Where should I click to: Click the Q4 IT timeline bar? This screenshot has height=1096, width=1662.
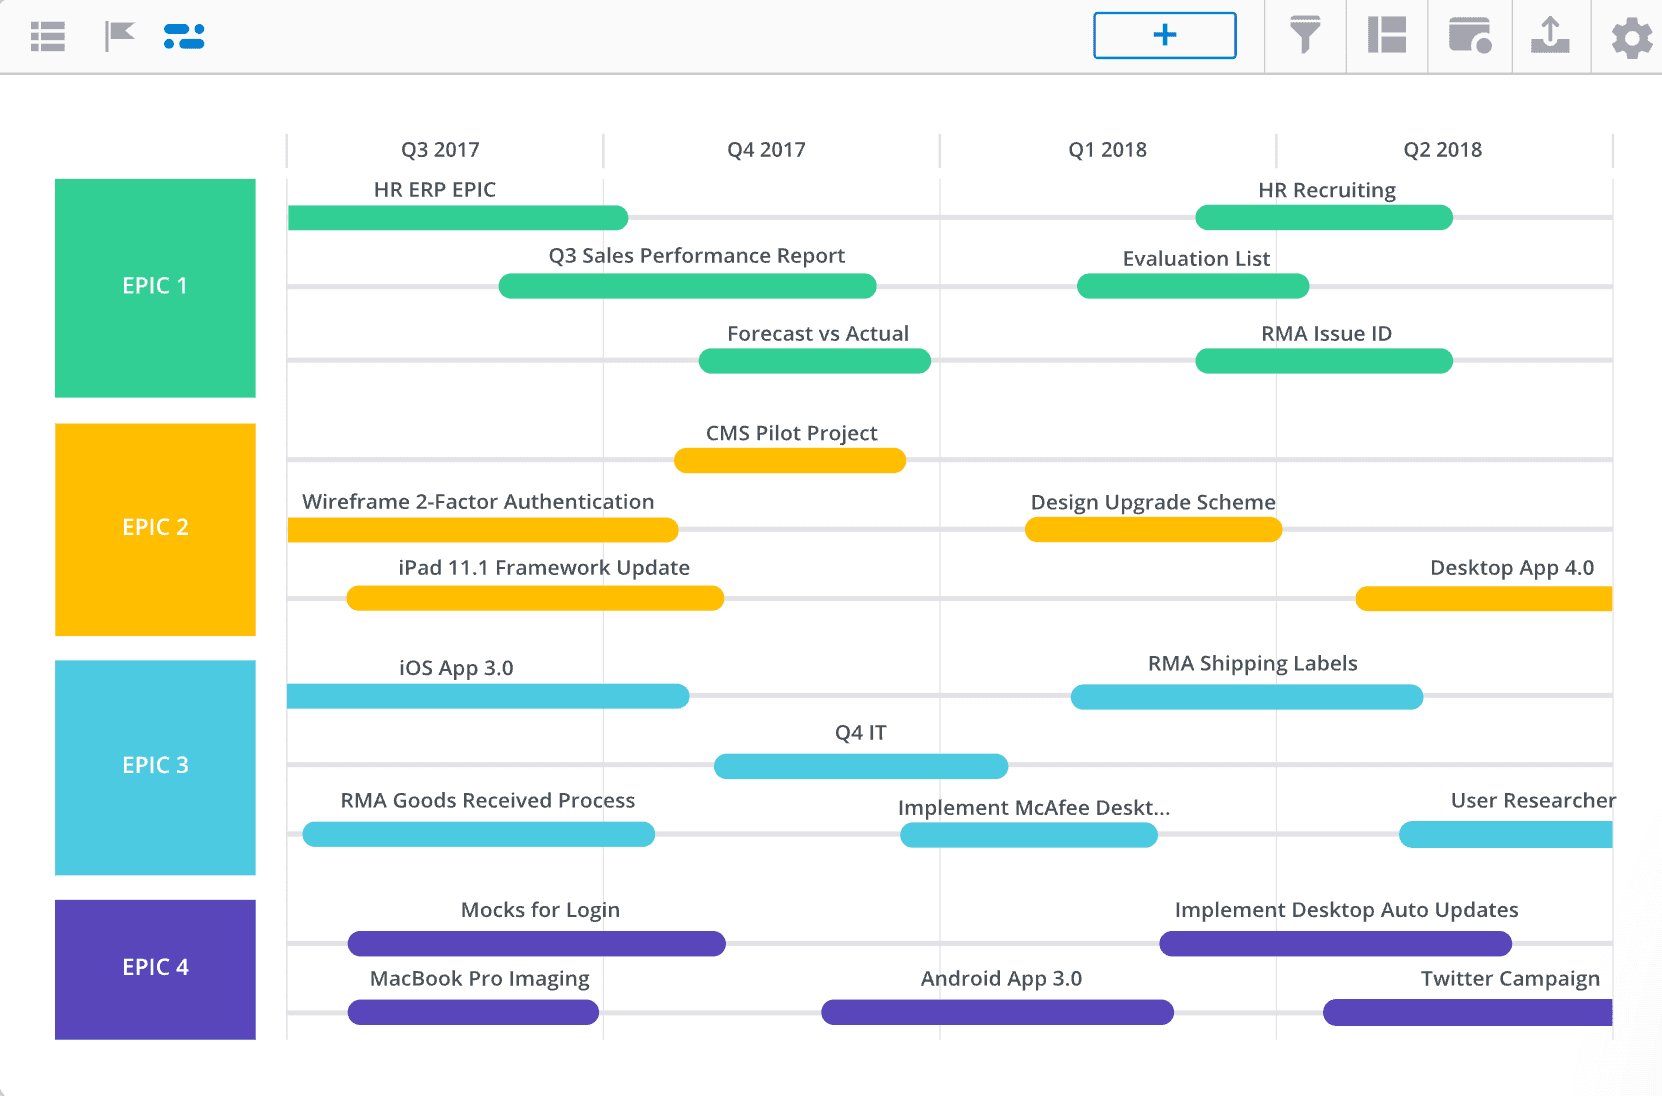[861, 767]
